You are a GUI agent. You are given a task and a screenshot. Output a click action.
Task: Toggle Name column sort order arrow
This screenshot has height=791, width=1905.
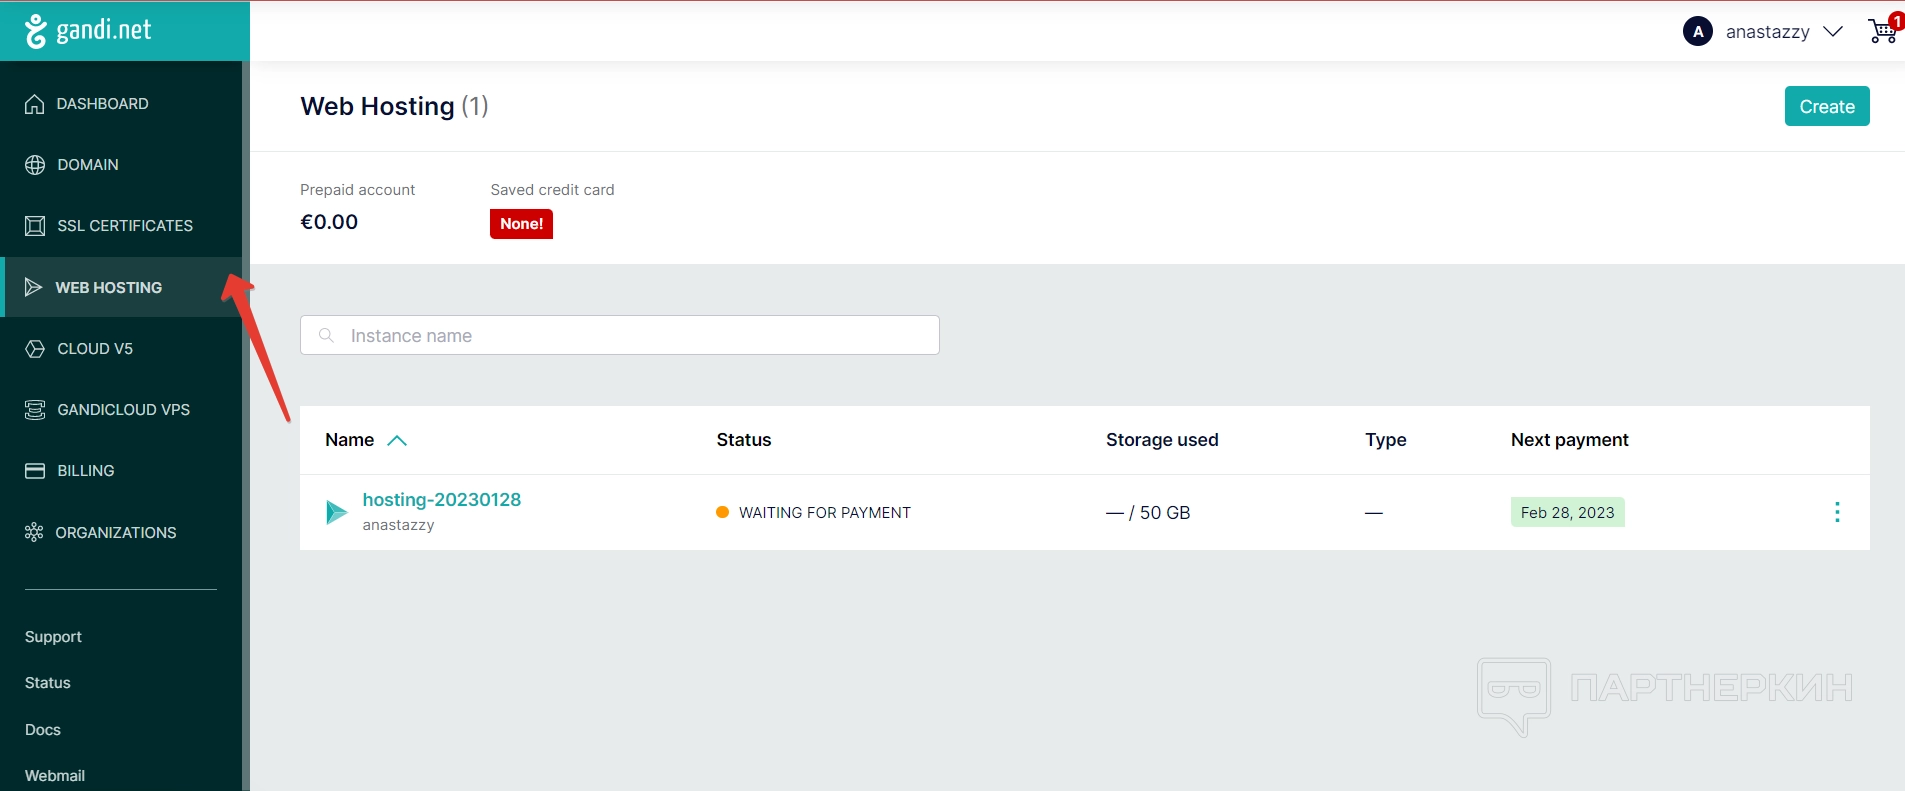click(397, 441)
